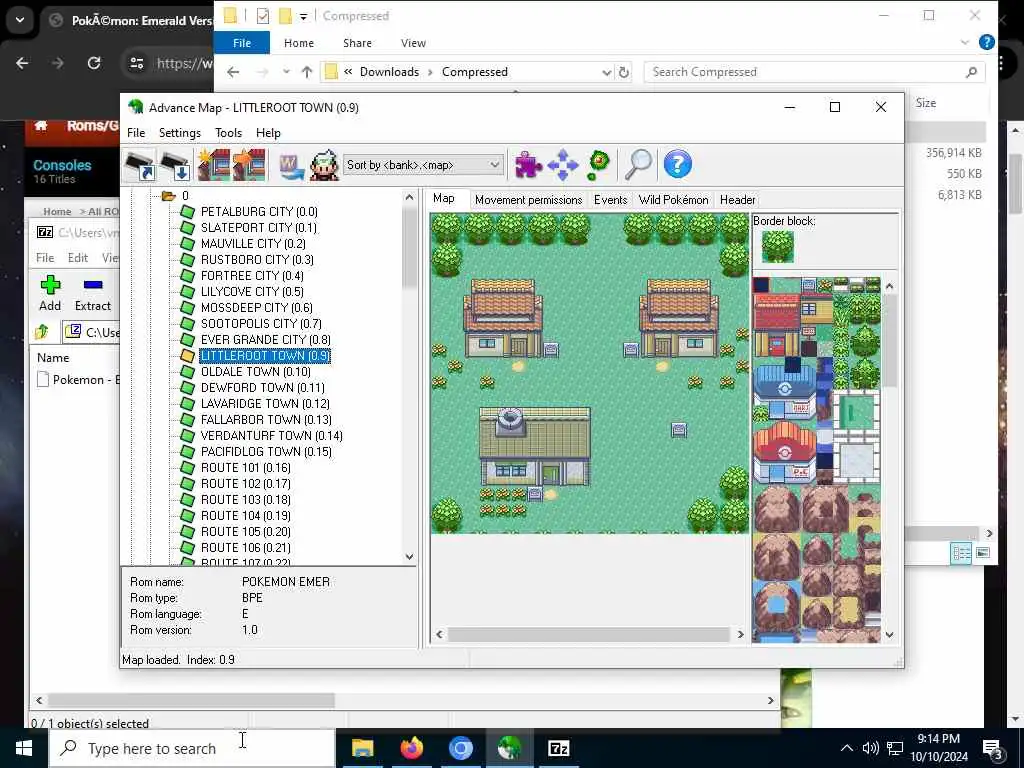Open the quick access toolbar dropdown arrow
The width and height of the screenshot is (1024, 768).
[x=304, y=16]
